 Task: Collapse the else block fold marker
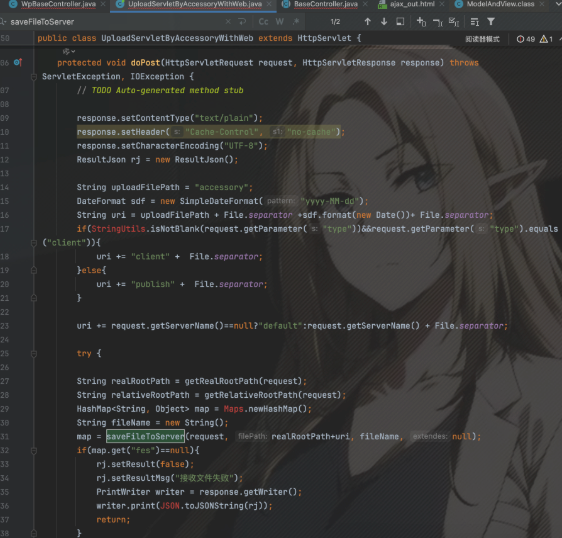coord(34,270)
